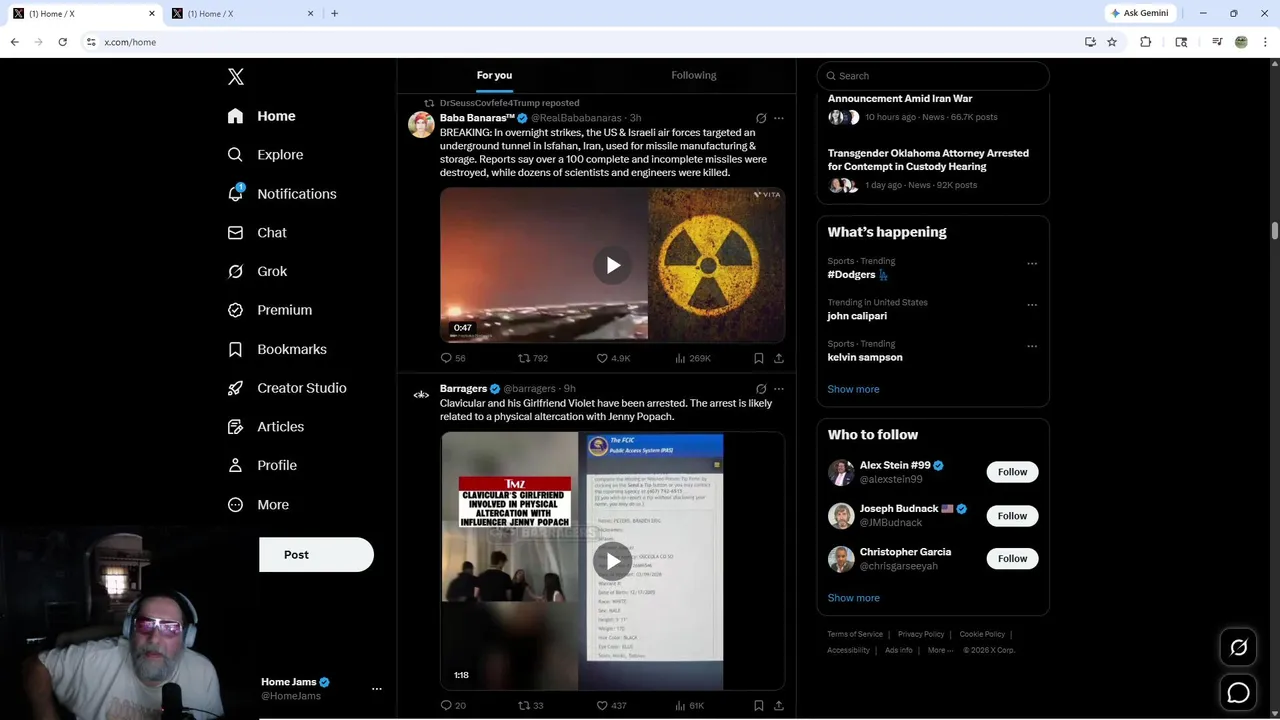Click the Search field on X

point(933,76)
